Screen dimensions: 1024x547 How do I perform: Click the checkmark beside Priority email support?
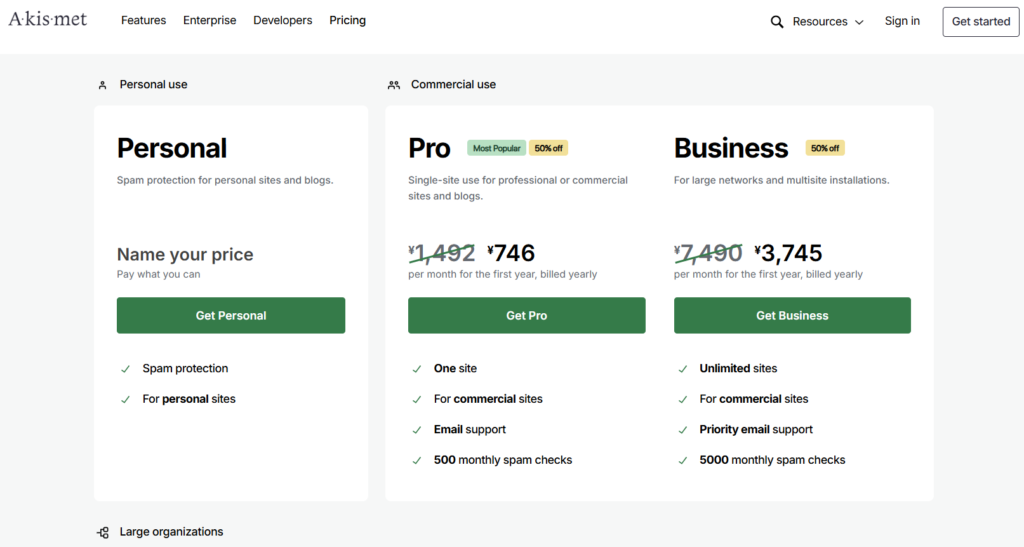tap(682, 430)
